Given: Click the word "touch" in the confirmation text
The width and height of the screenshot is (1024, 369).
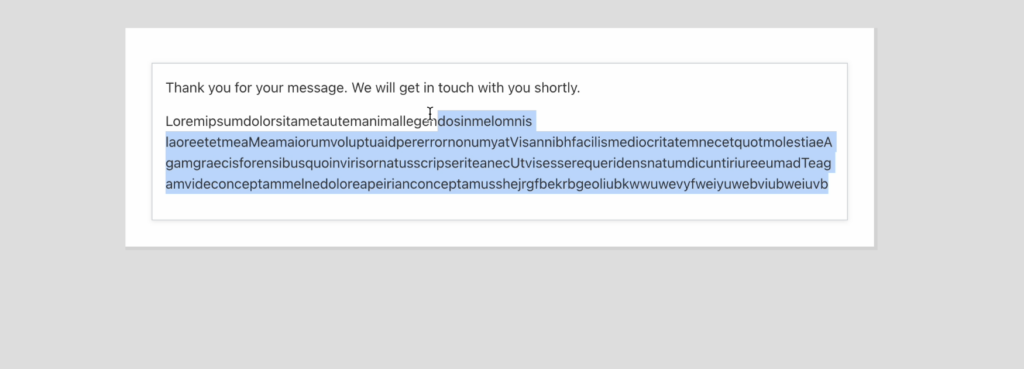Looking at the screenshot, I should point(456,88).
